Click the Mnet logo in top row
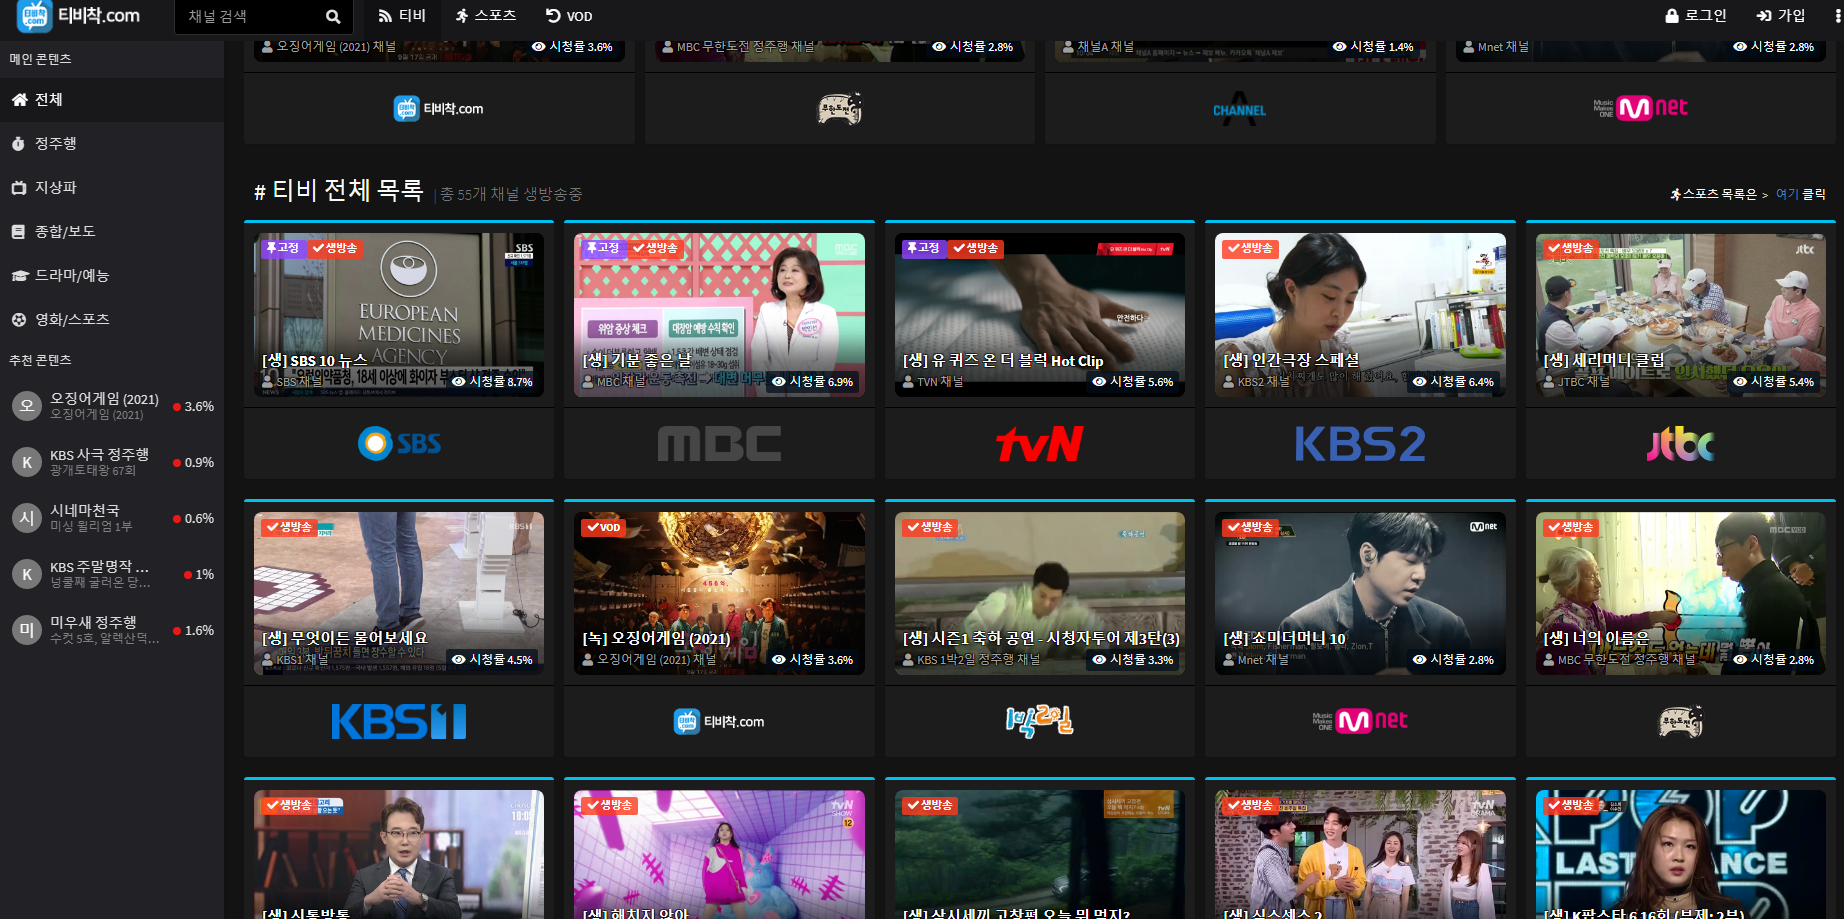Image resolution: width=1844 pixels, height=919 pixels. [1640, 108]
